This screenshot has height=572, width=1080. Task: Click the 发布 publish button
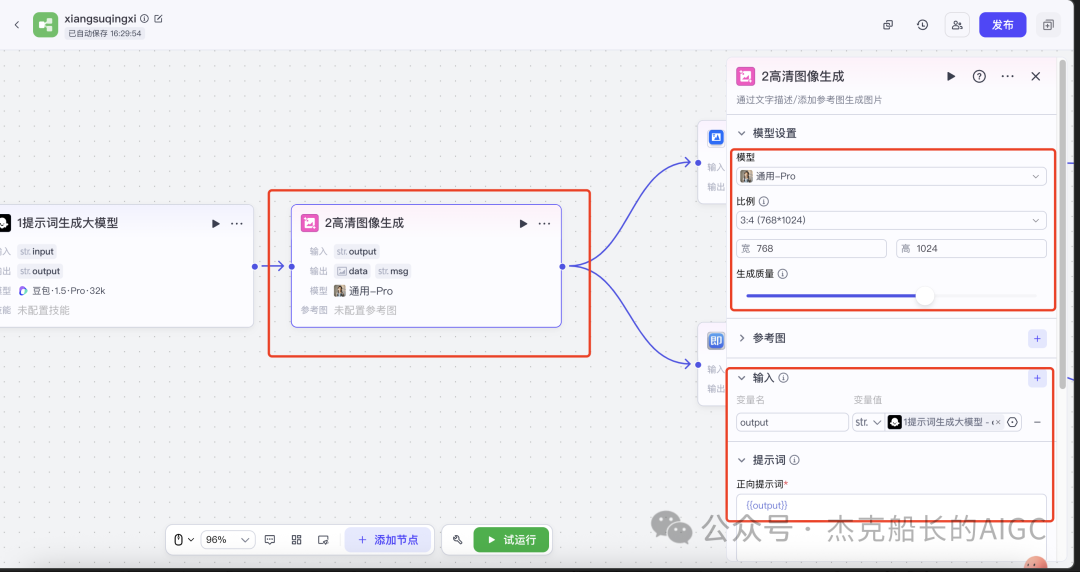[1002, 25]
